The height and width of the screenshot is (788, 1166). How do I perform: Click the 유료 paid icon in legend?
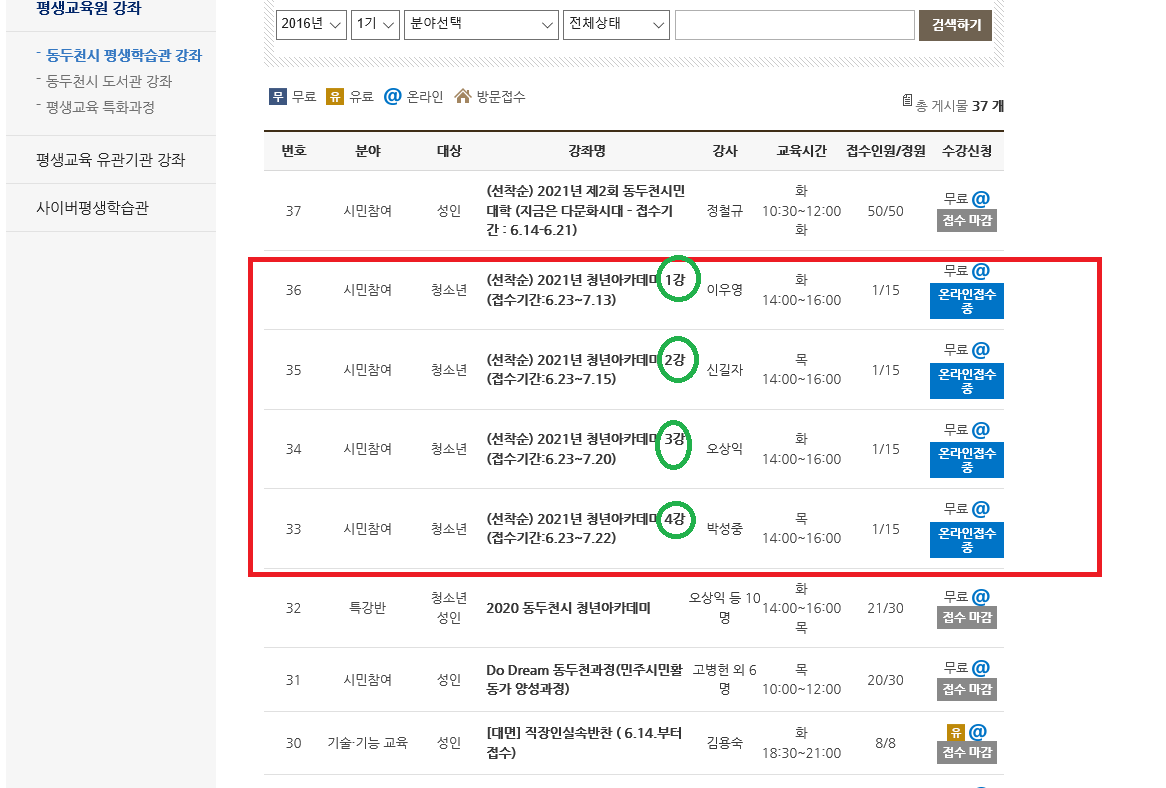(336, 97)
